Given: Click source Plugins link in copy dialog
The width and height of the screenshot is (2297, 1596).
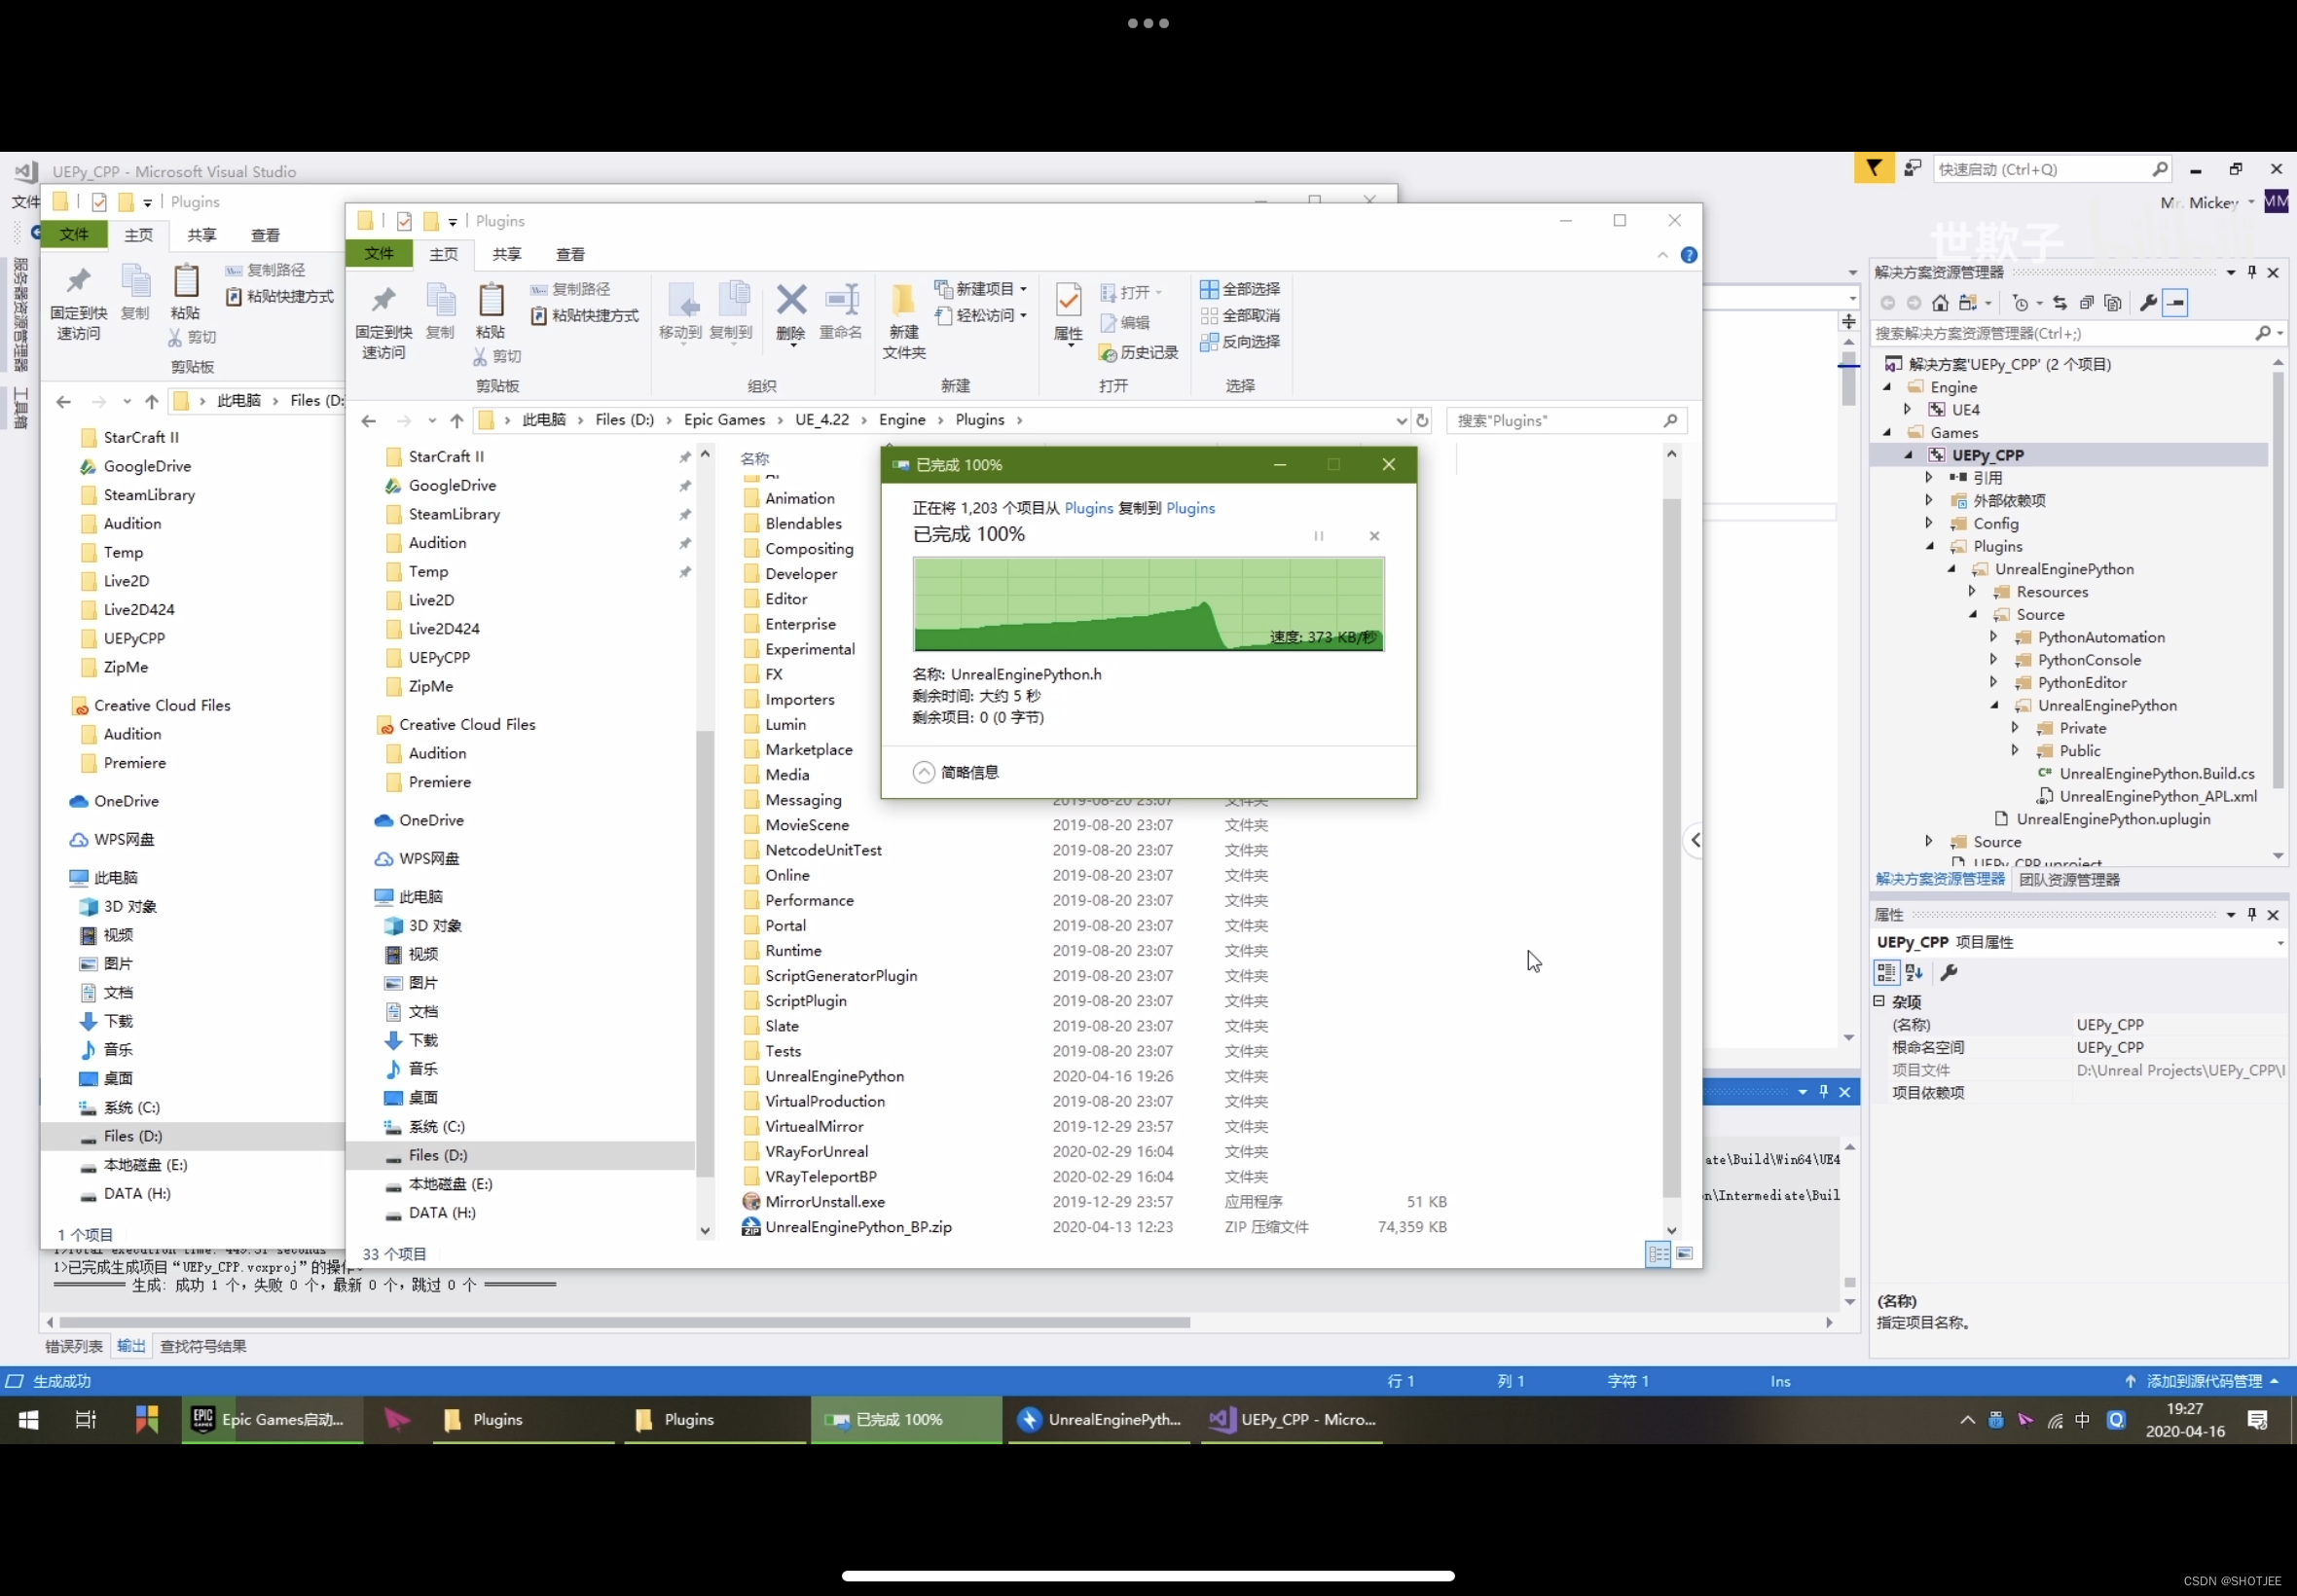Looking at the screenshot, I should 1088,508.
